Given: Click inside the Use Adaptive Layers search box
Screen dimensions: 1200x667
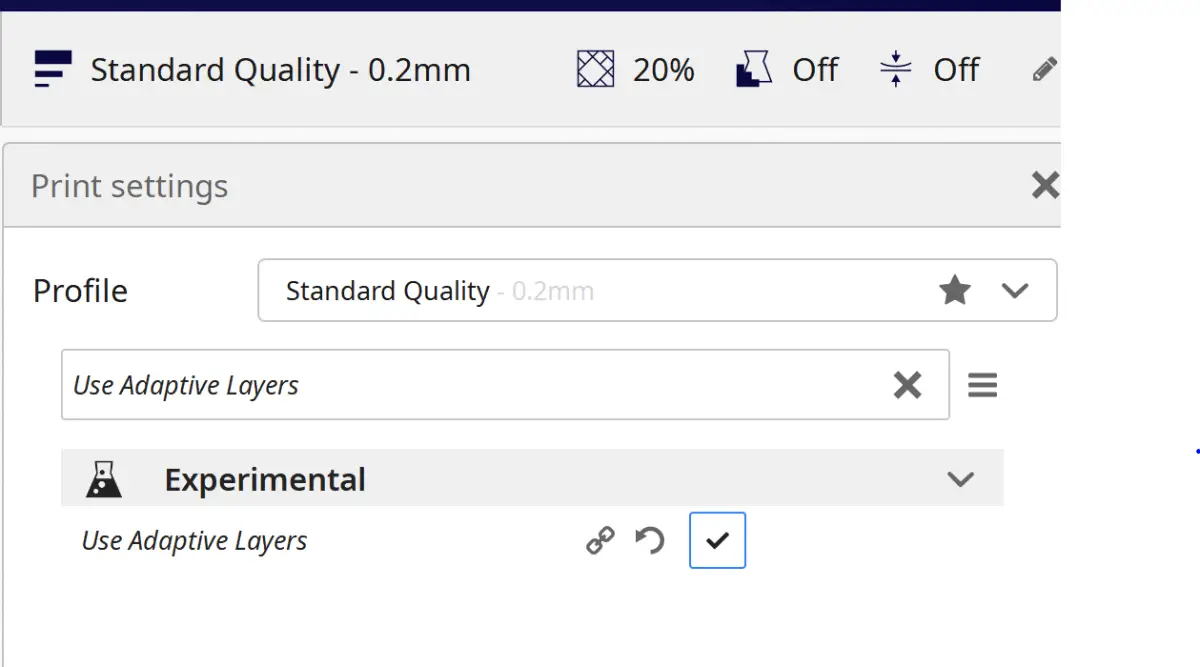Looking at the screenshot, I should 450,385.
